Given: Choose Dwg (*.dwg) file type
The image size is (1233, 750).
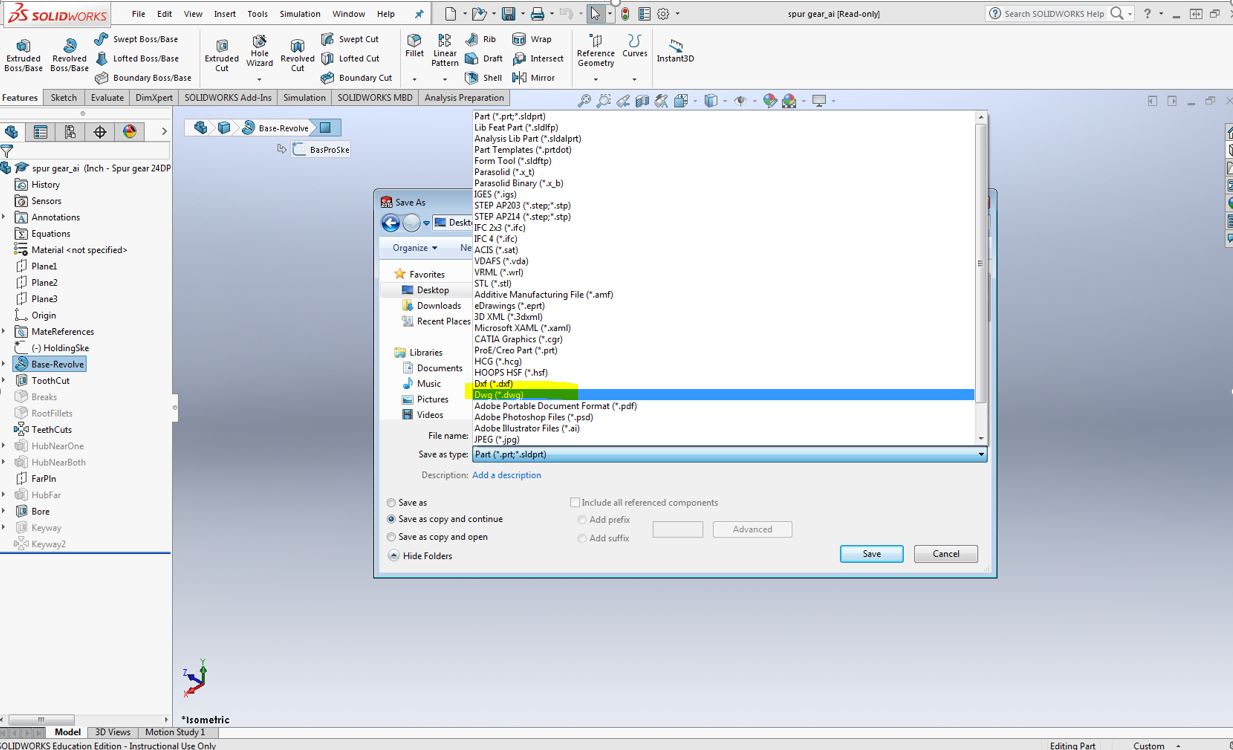Looking at the screenshot, I should (x=723, y=395).
